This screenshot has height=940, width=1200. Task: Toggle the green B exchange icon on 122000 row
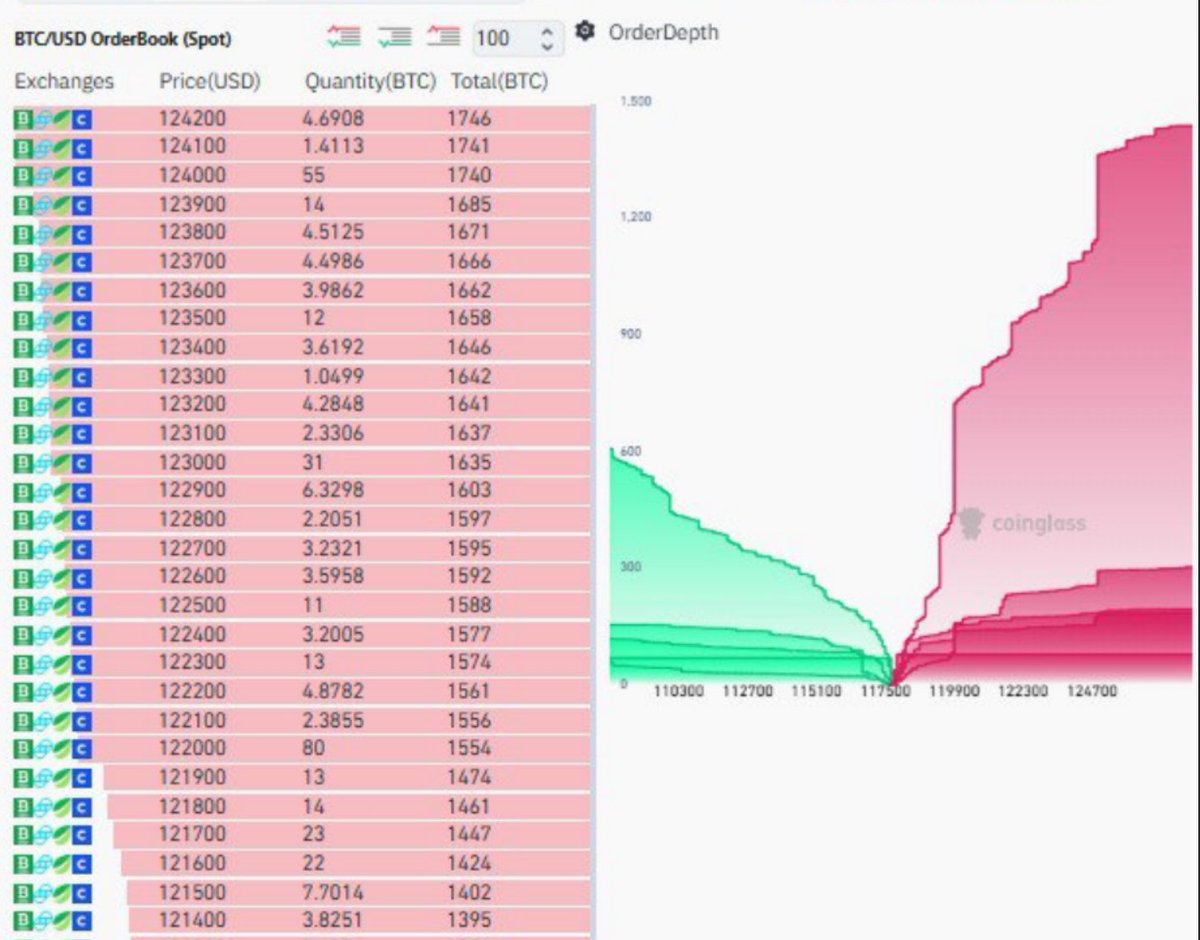pos(20,748)
